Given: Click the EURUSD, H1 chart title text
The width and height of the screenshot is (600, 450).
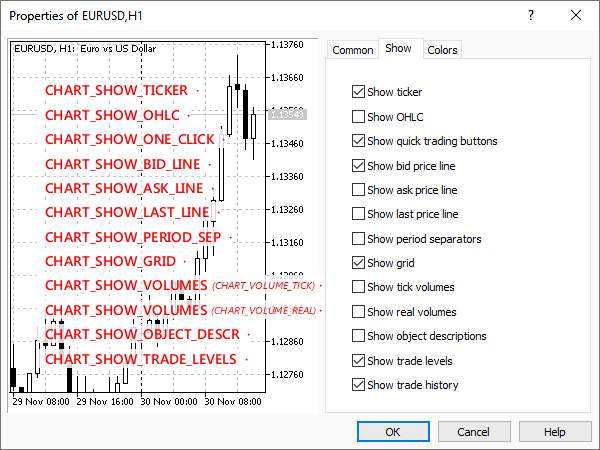Looking at the screenshot, I should [x=85, y=49].
